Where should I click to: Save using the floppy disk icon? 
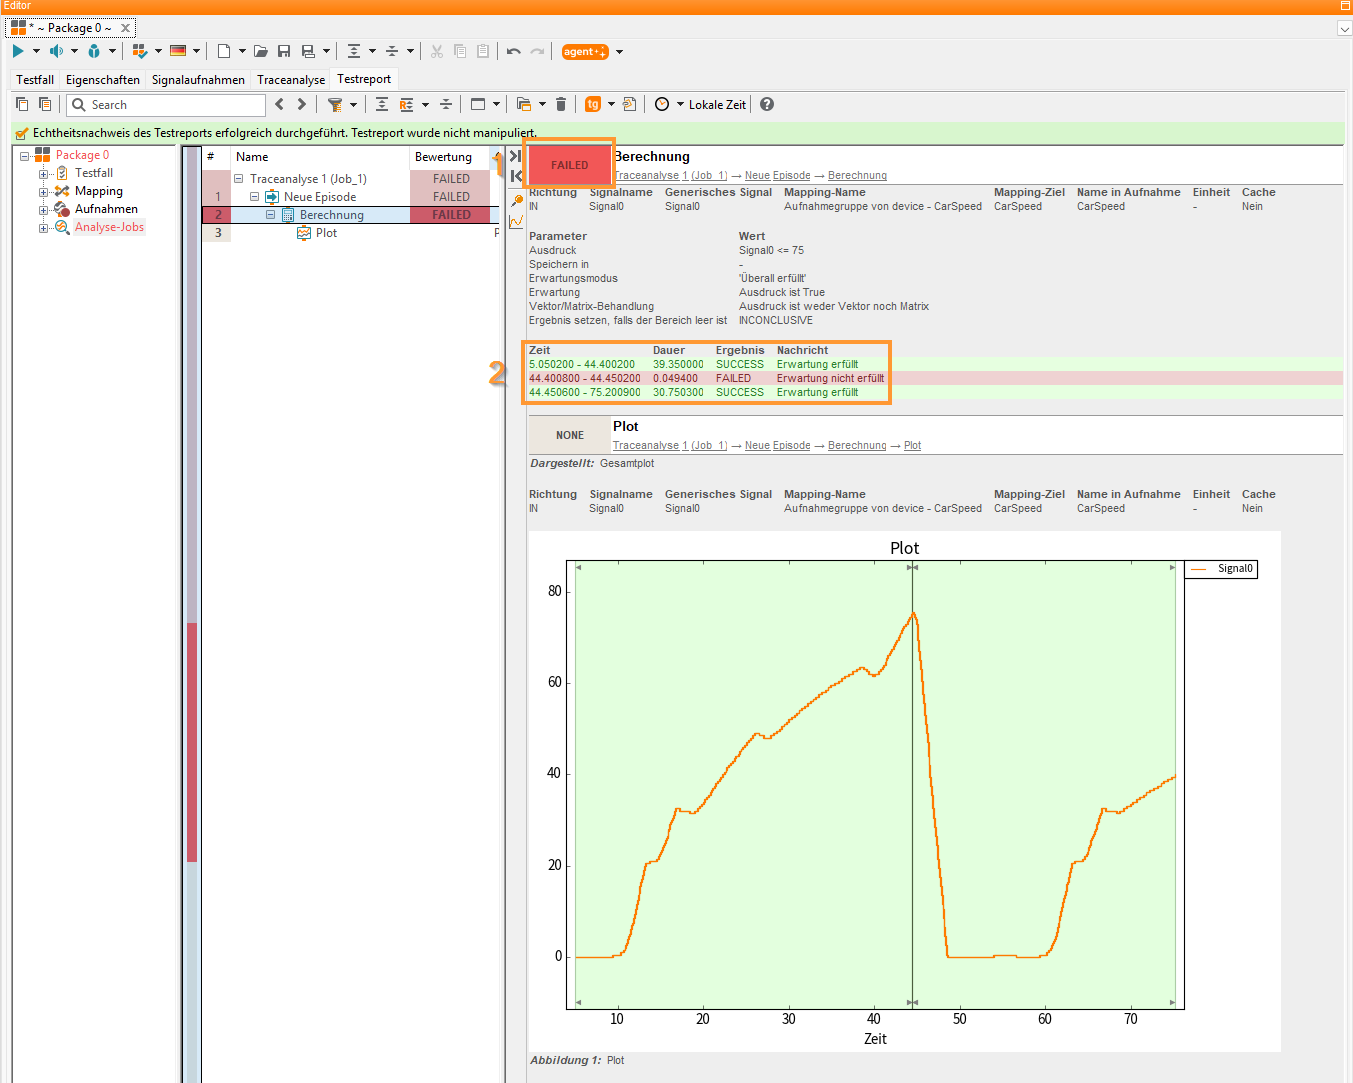[x=284, y=51]
